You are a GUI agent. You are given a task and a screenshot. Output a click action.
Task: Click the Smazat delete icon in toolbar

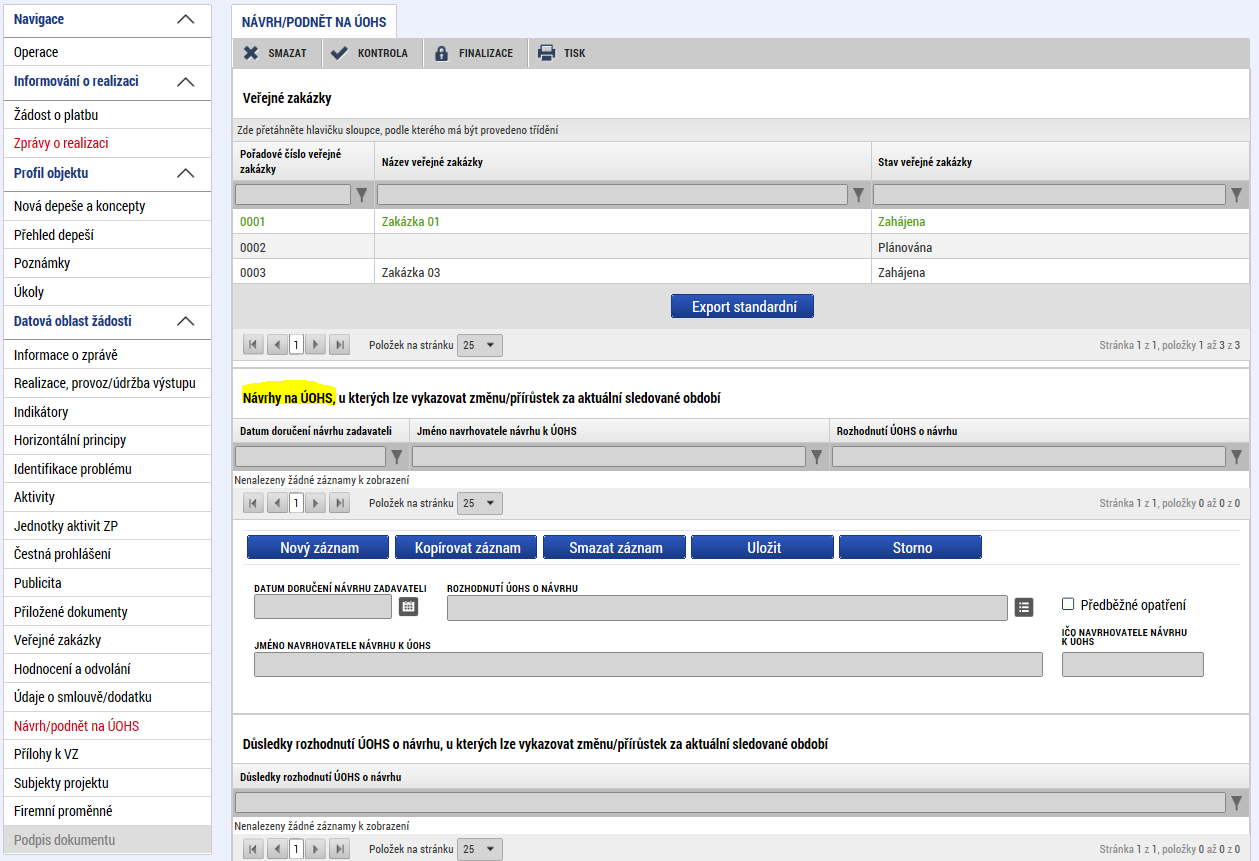click(x=251, y=53)
